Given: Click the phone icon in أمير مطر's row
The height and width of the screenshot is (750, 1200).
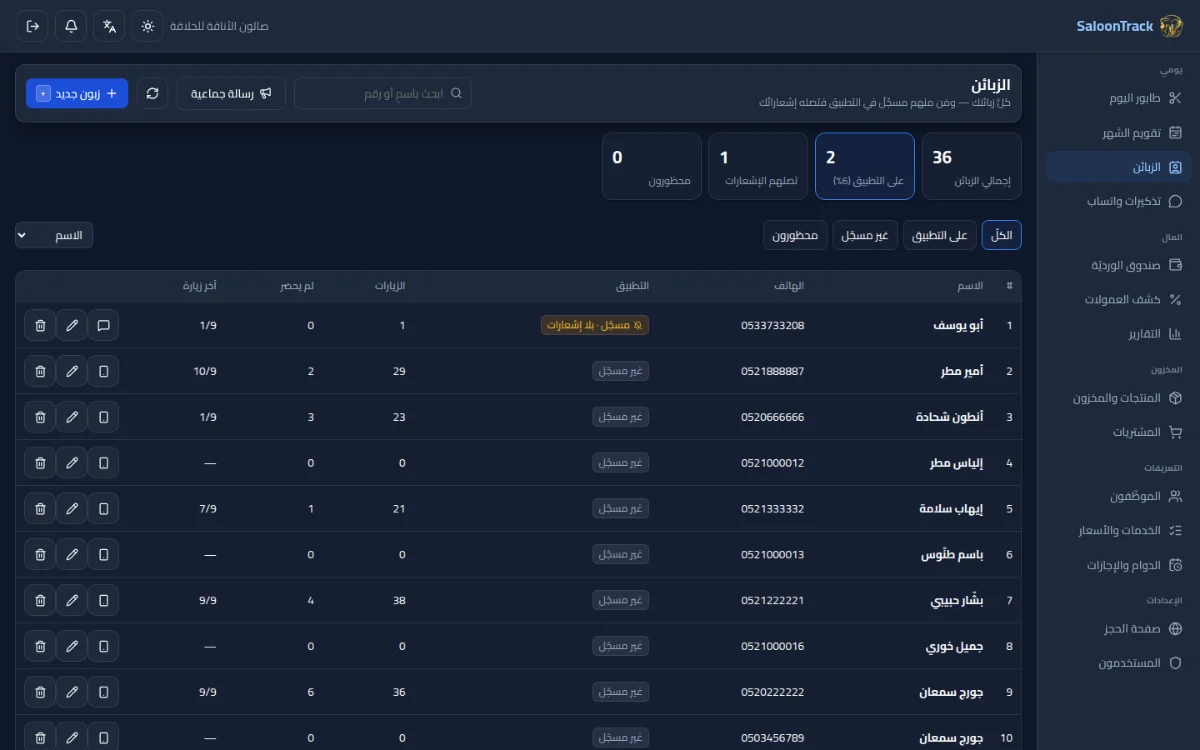Looking at the screenshot, I should point(103,371).
